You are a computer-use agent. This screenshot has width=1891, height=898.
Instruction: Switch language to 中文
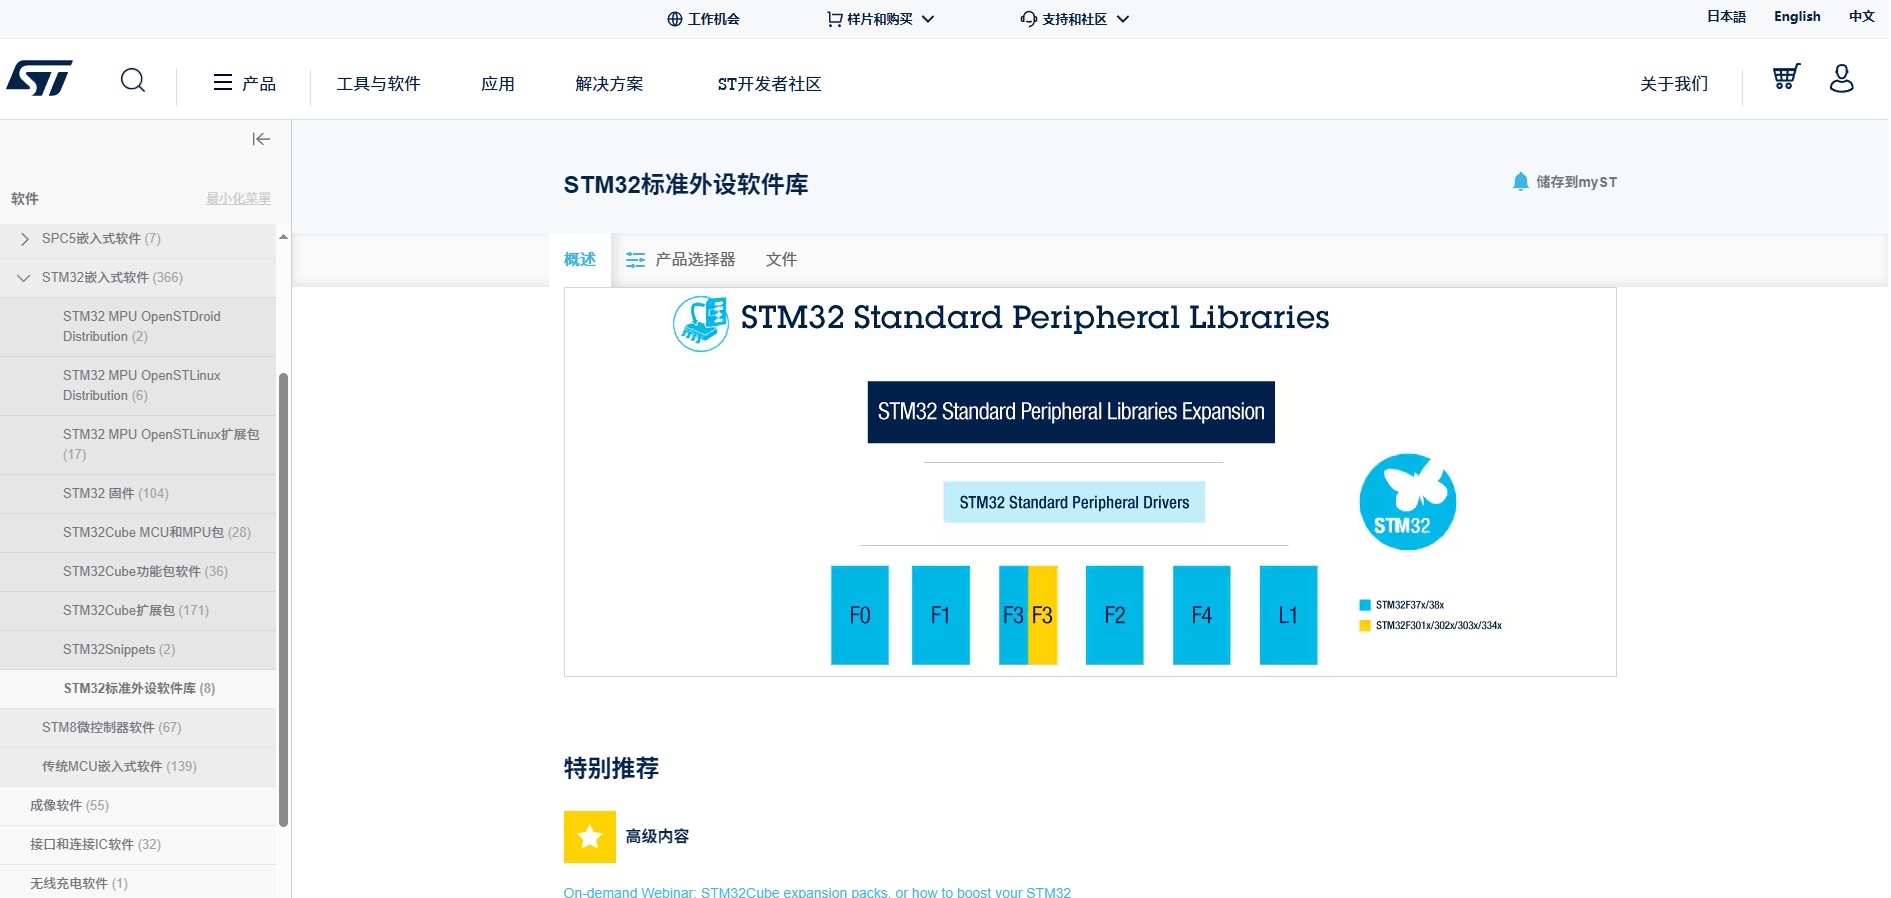tap(1861, 16)
